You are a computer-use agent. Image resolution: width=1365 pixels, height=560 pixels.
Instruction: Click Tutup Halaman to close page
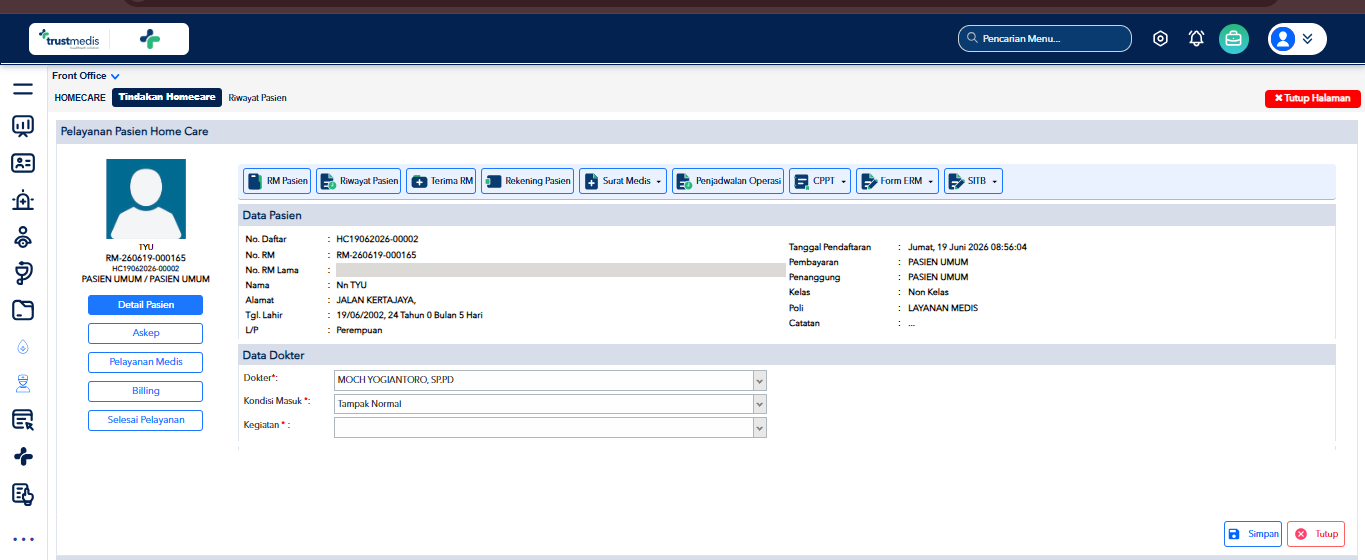point(1313,98)
